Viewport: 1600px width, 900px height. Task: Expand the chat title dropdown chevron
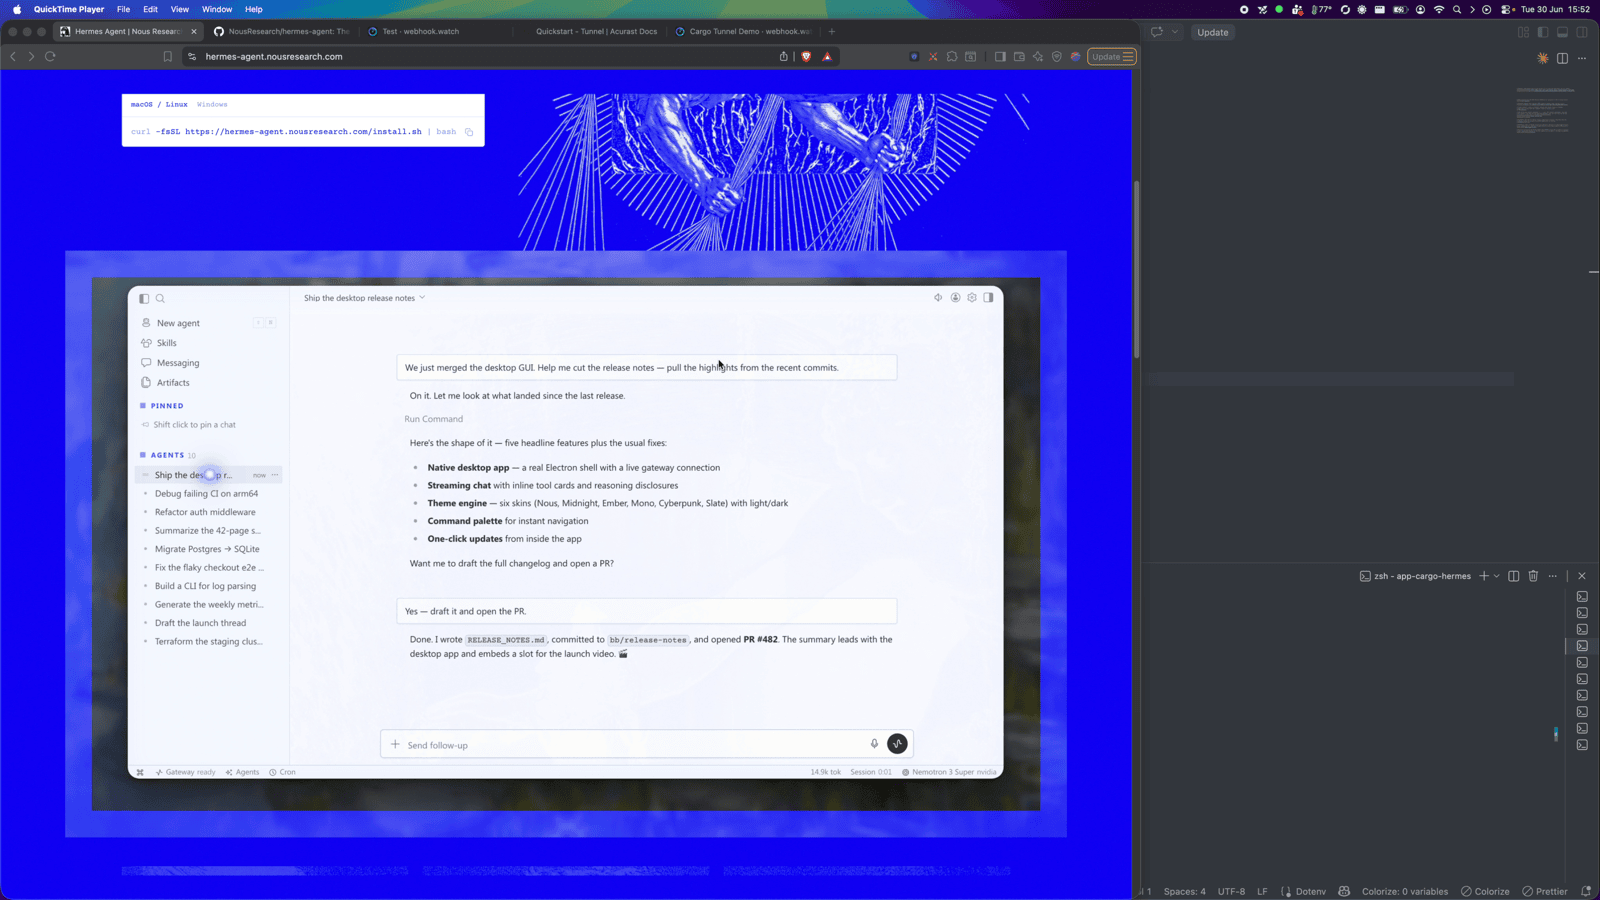click(x=422, y=298)
